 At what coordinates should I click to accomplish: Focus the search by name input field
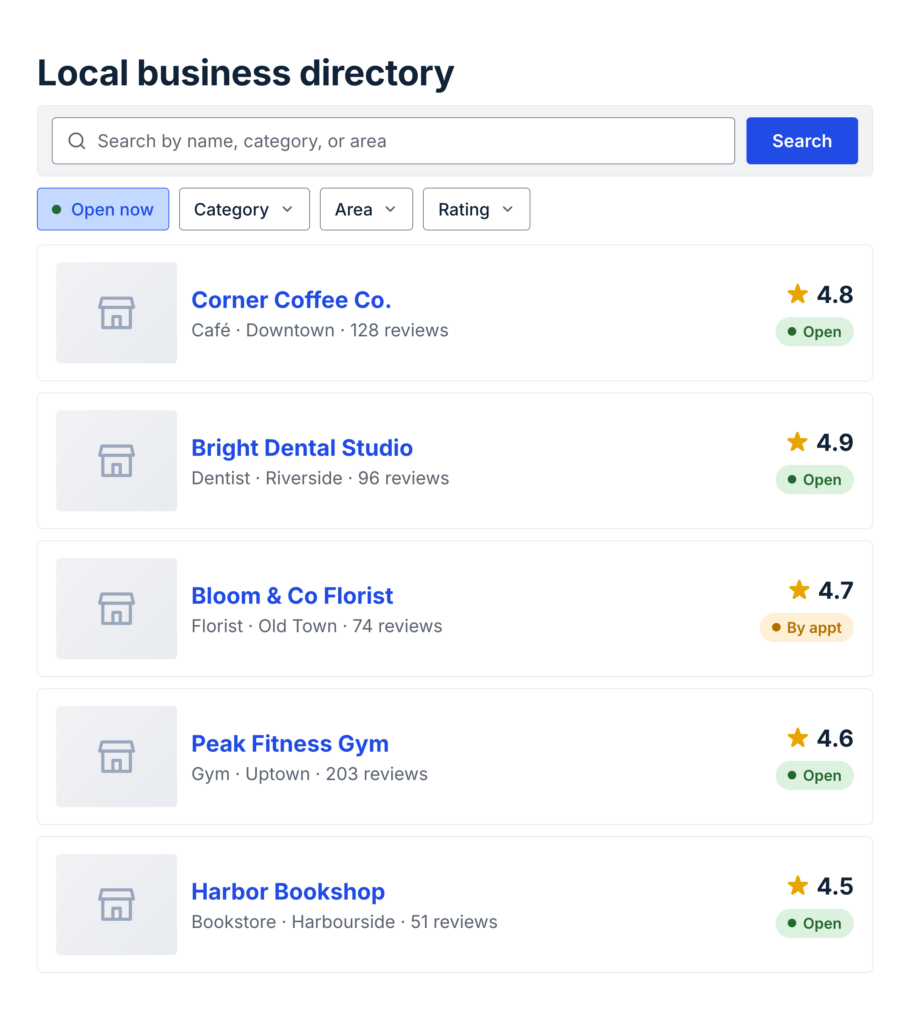tap(393, 140)
